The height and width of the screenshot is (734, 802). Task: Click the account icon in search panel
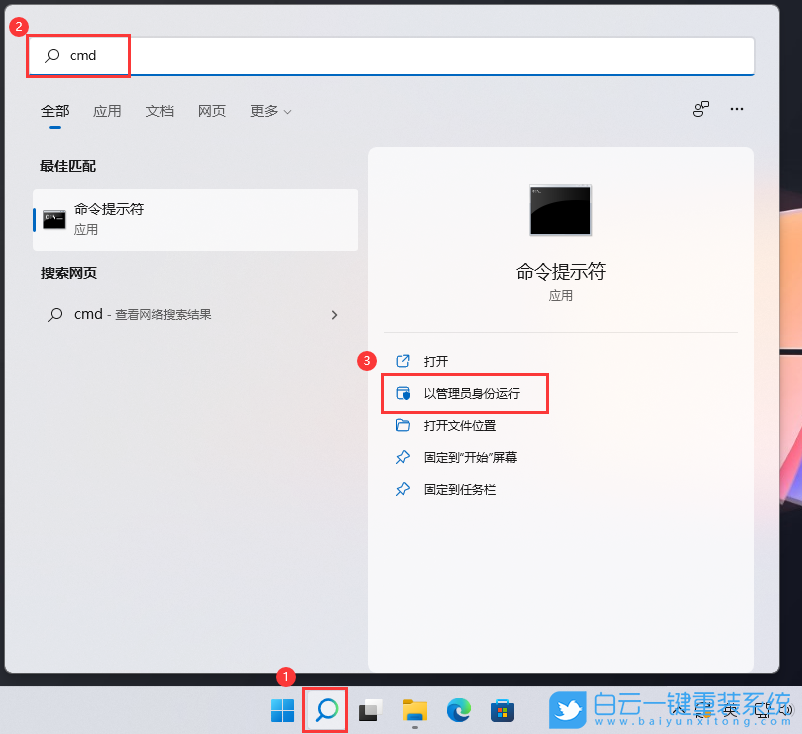700,108
